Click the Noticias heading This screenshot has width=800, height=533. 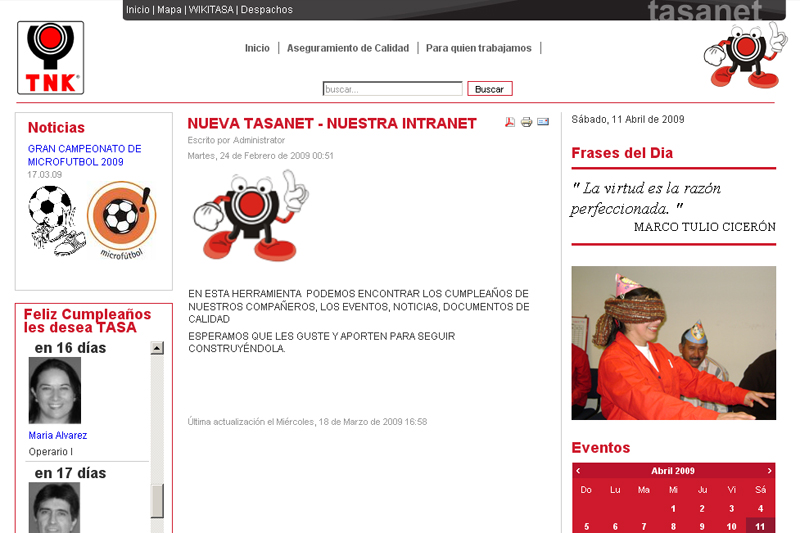(x=56, y=128)
